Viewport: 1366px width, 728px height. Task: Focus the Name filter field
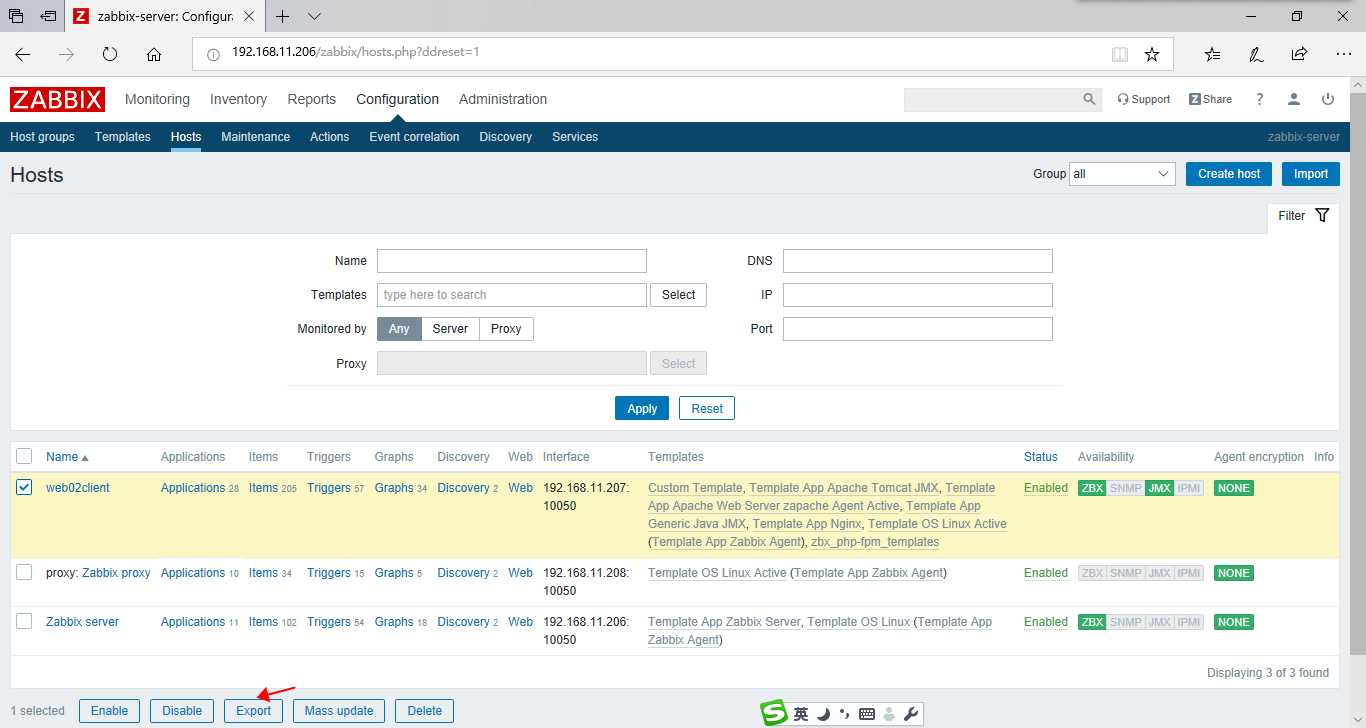coord(512,261)
